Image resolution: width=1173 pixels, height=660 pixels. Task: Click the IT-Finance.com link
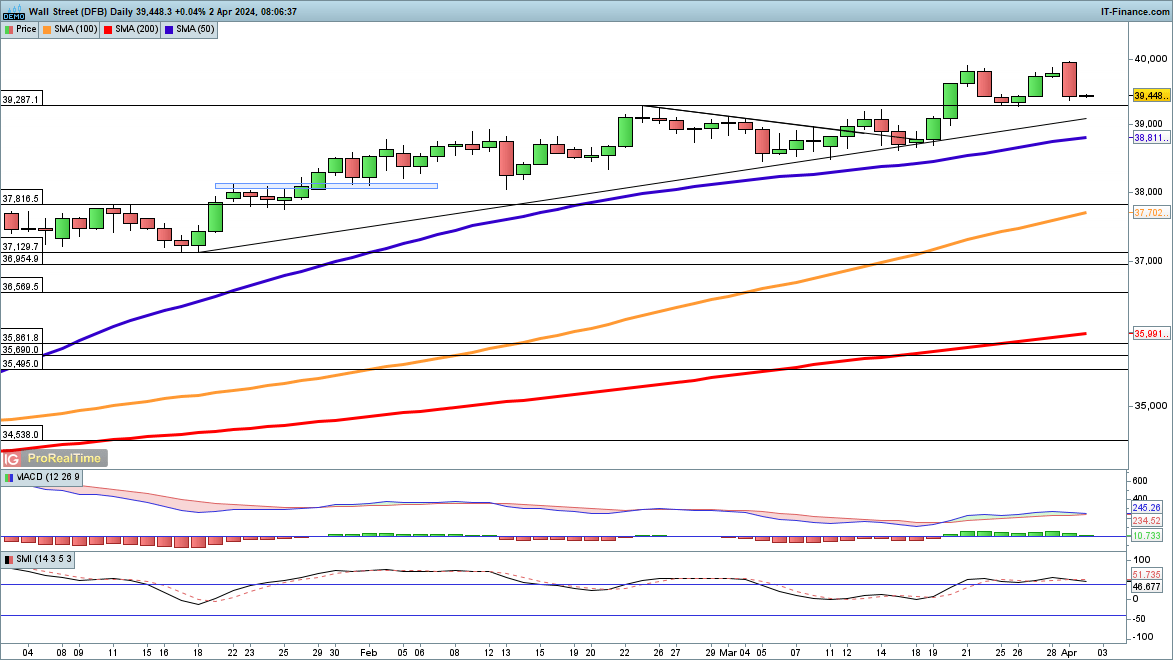(x=1134, y=11)
